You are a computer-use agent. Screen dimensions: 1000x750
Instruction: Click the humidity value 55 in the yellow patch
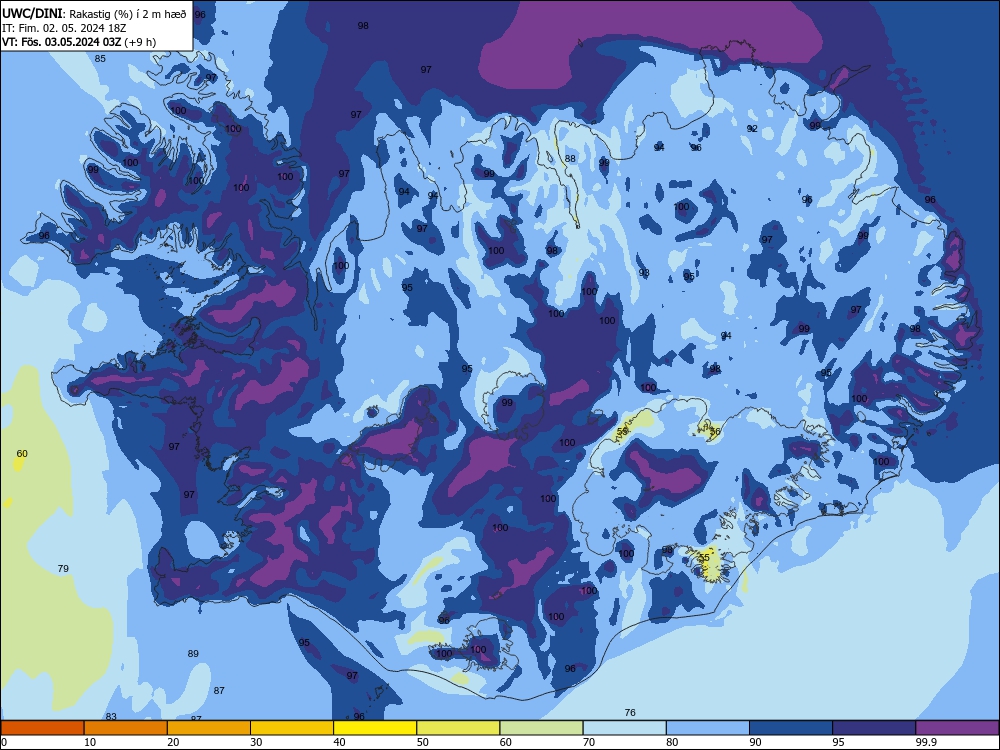(x=704, y=557)
